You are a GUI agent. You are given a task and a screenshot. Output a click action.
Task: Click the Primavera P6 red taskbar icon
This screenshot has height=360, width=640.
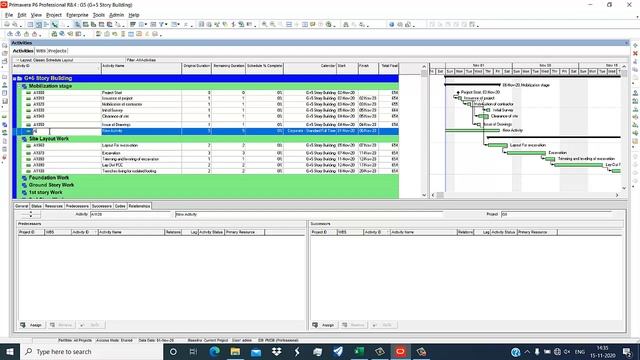point(400,351)
